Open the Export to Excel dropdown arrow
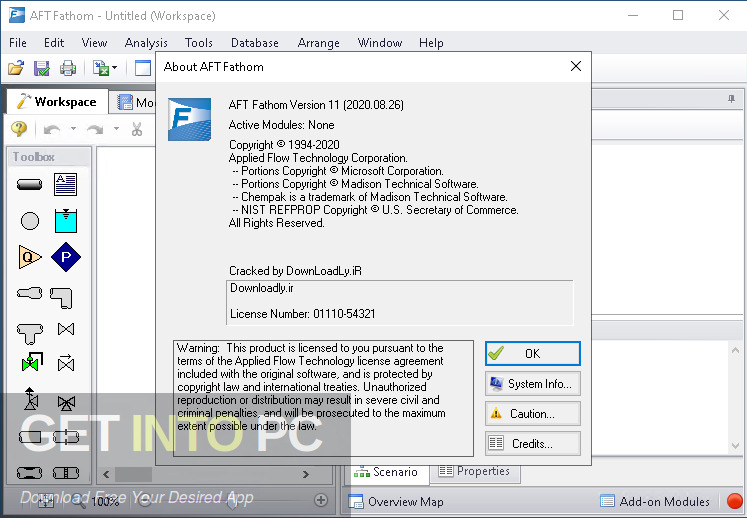 click(114, 68)
